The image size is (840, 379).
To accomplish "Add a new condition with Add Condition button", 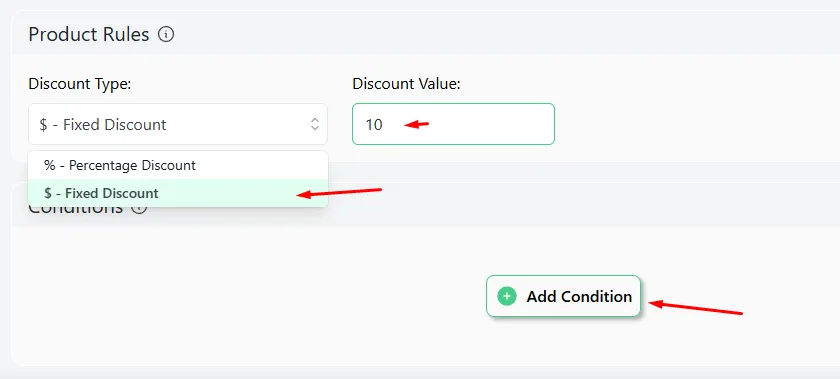I will click(x=563, y=296).
